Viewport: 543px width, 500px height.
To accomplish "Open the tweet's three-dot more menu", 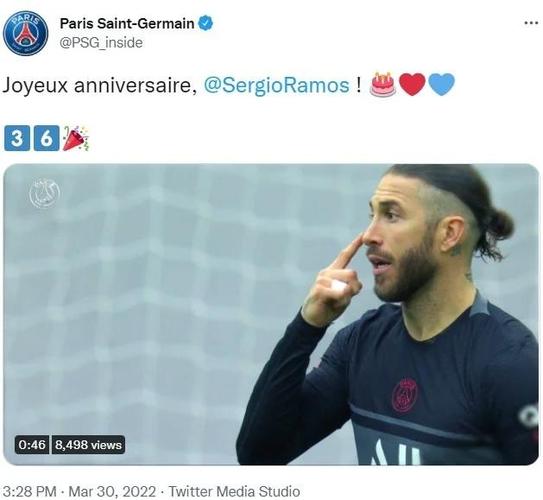I will (531, 23).
